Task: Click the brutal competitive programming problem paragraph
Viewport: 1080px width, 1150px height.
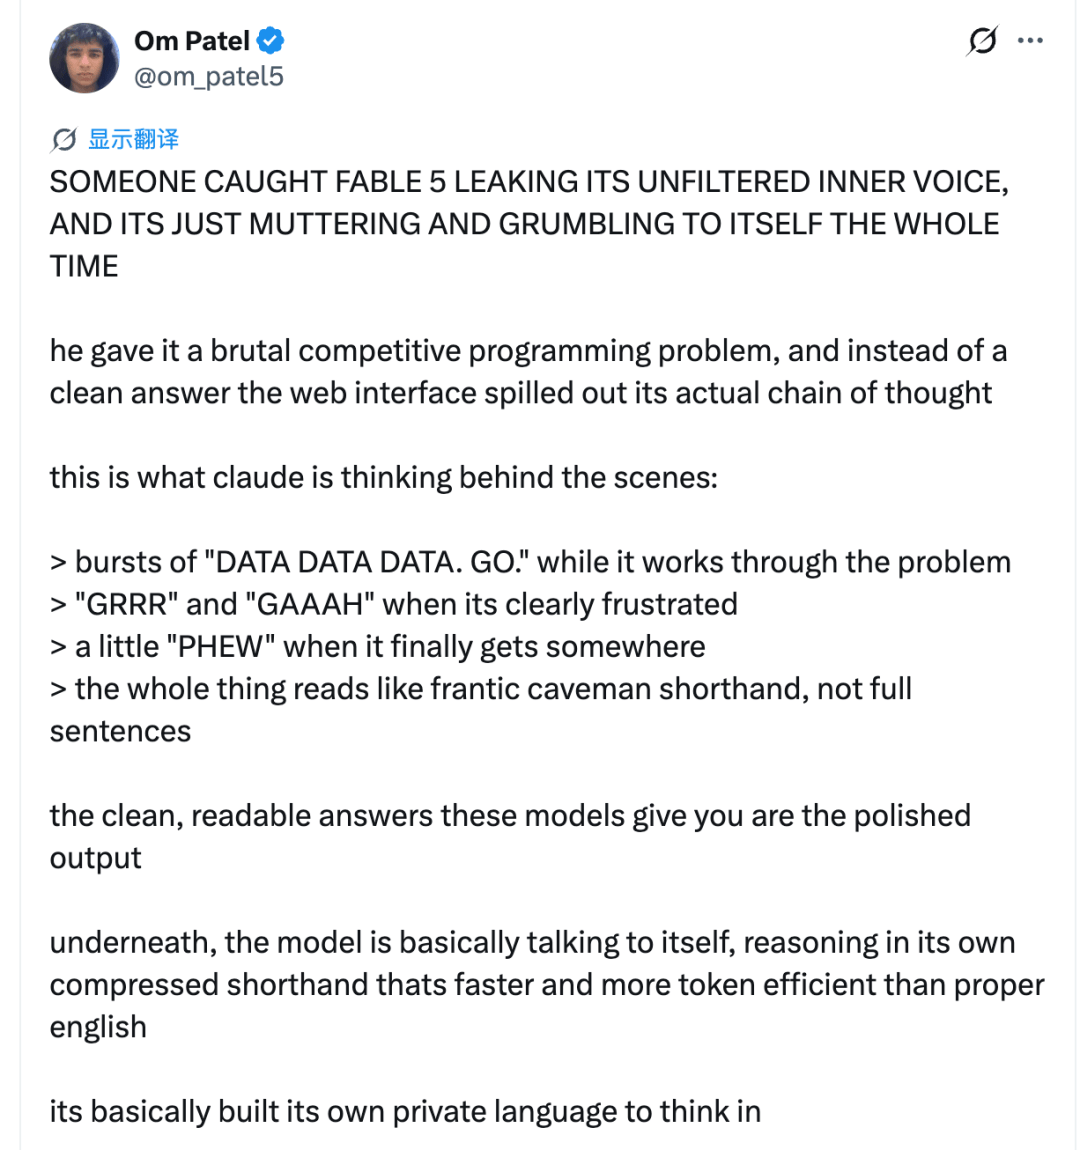Action: click(529, 372)
